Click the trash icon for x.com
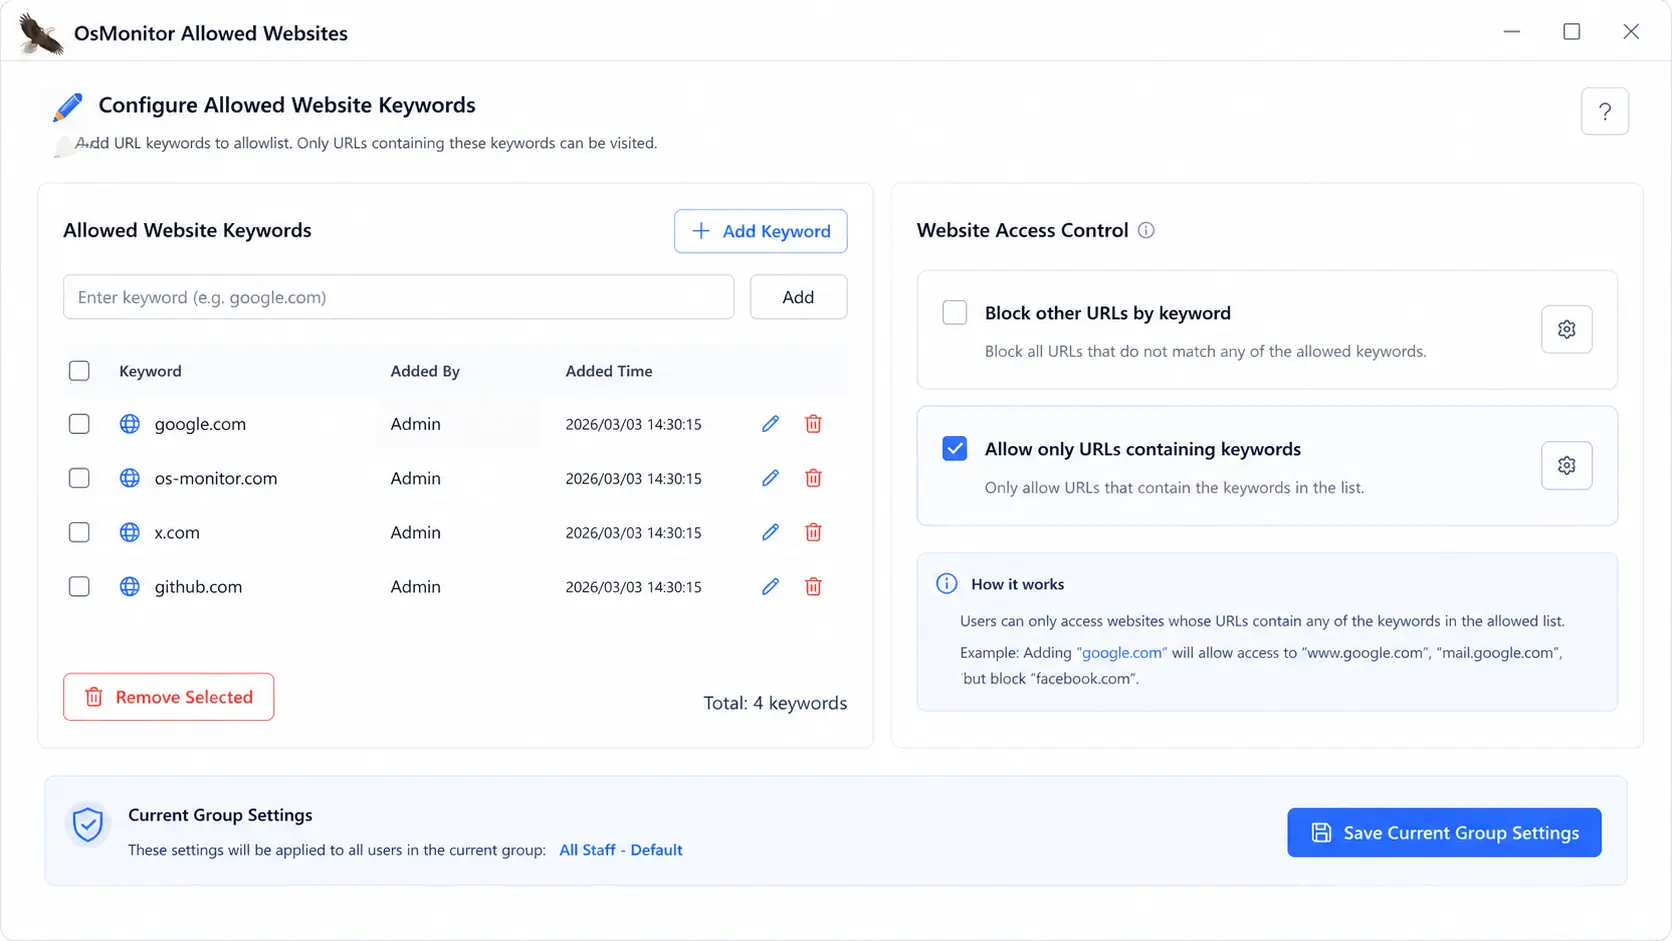This screenshot has width=1672, height=941. pyautogui.click(x=813, y=532)
